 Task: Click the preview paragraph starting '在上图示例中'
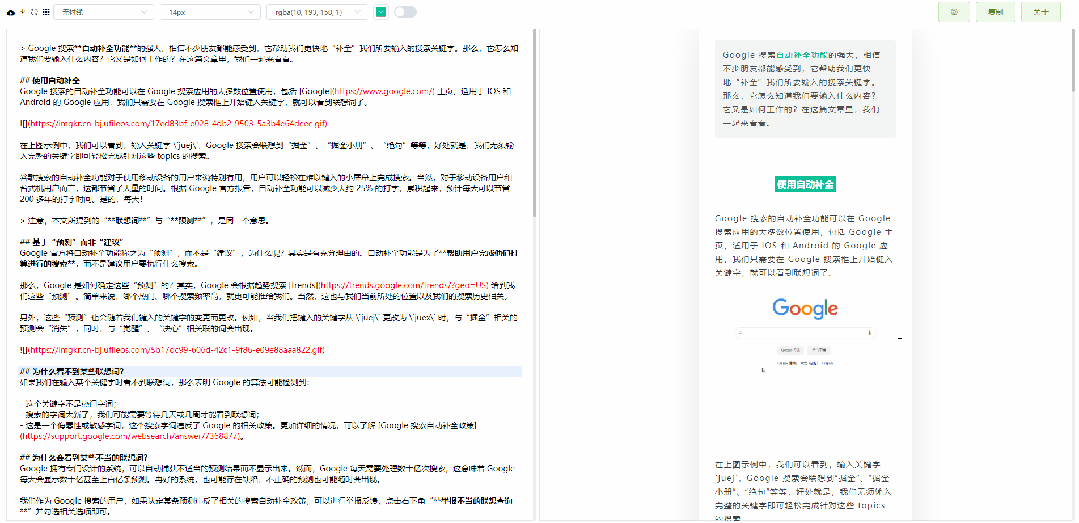[x=802, y=490]
